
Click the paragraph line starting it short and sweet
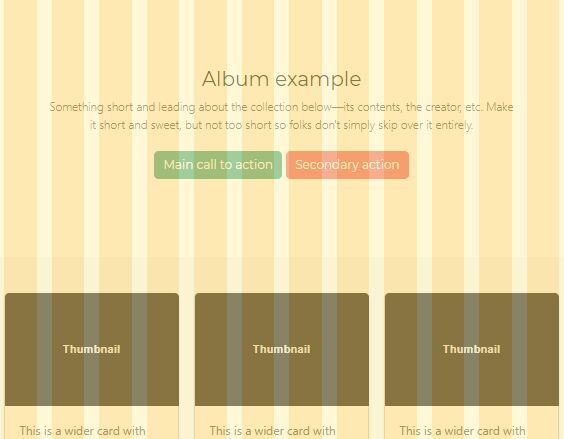[282, 125]
